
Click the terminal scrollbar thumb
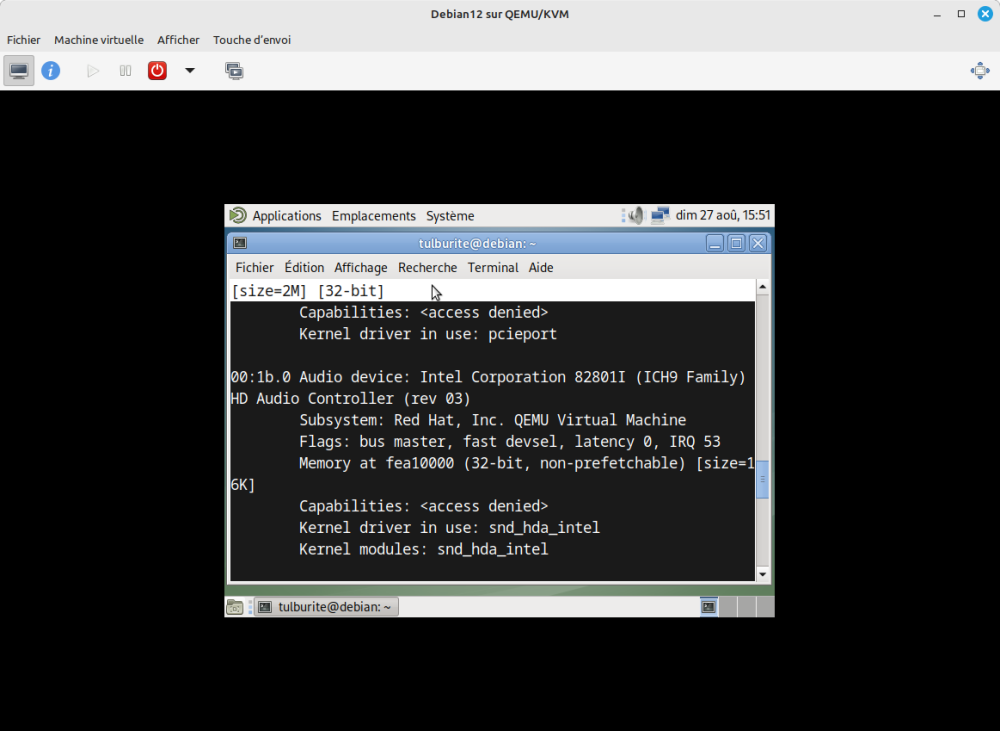(763, 480)
